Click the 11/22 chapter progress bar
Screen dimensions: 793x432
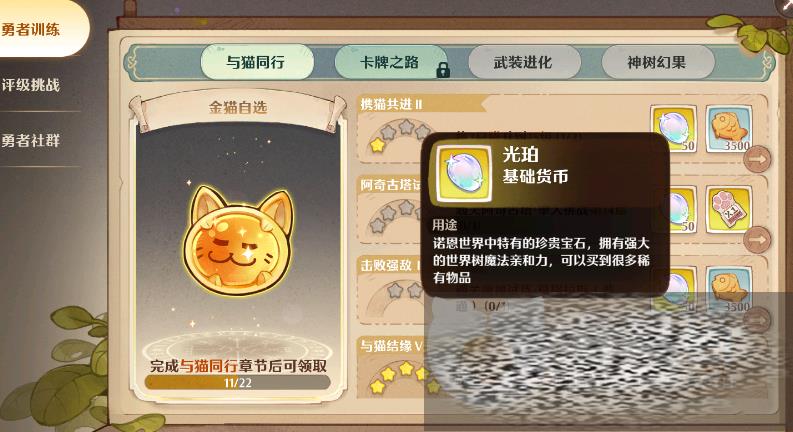click(238, 382)
